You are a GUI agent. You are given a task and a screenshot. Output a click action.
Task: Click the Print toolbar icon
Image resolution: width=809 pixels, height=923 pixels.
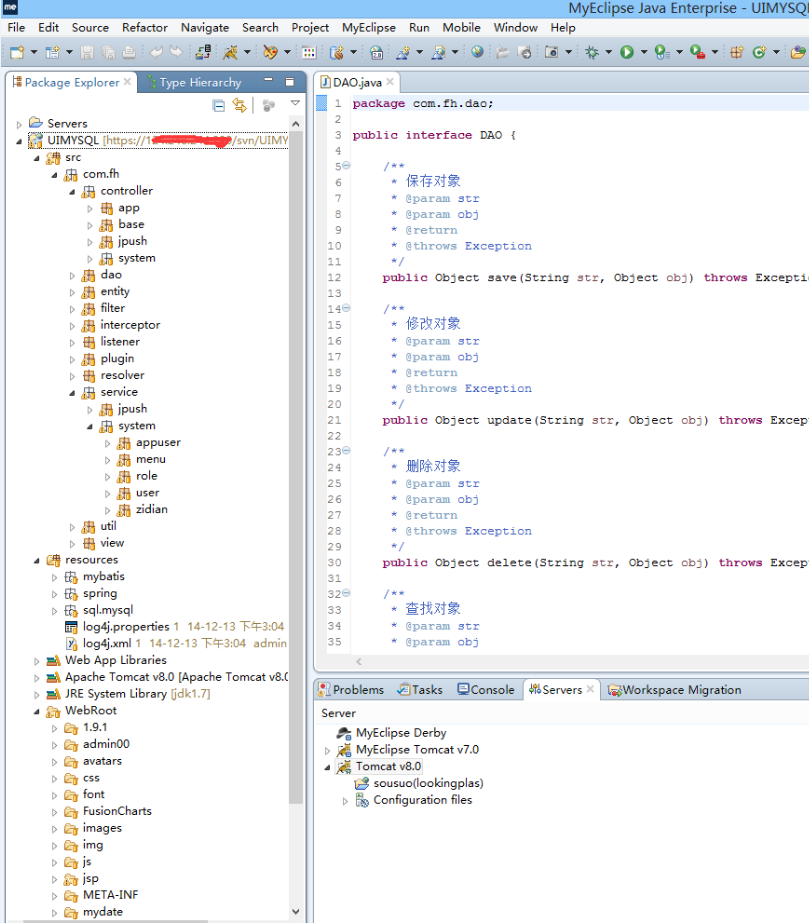pyautogui.click(x=129, y=52)
